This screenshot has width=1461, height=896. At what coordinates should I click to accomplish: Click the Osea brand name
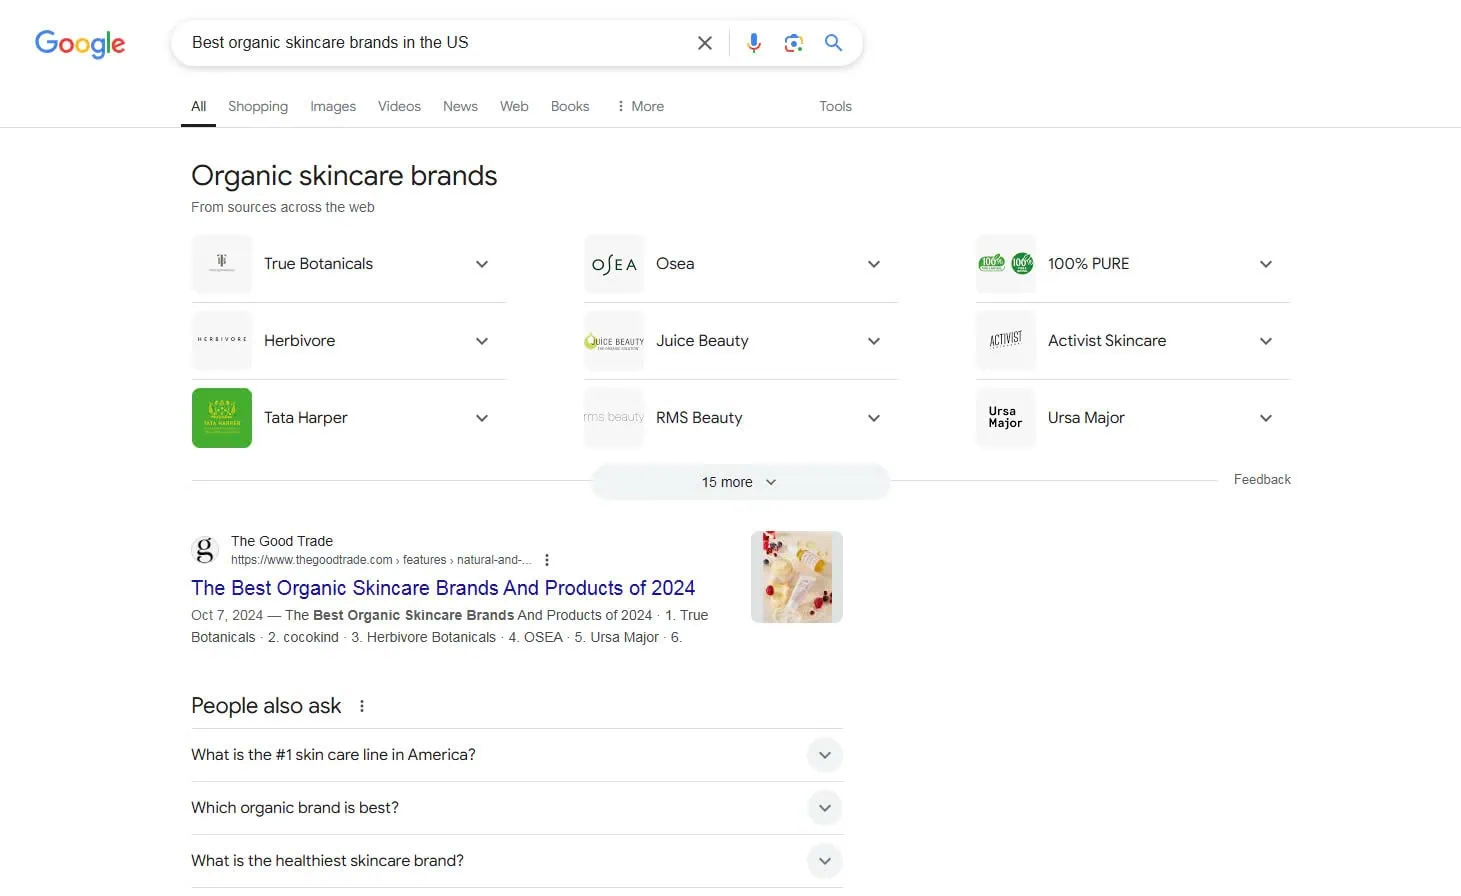tap(675, 264)
